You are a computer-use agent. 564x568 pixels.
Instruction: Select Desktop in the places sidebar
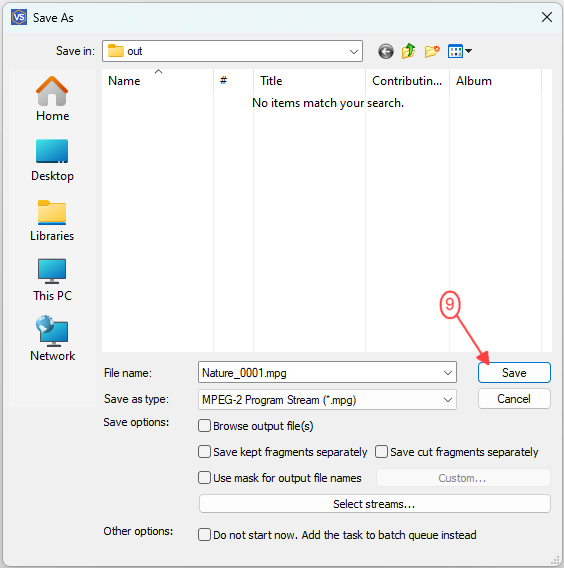[52, 160]
